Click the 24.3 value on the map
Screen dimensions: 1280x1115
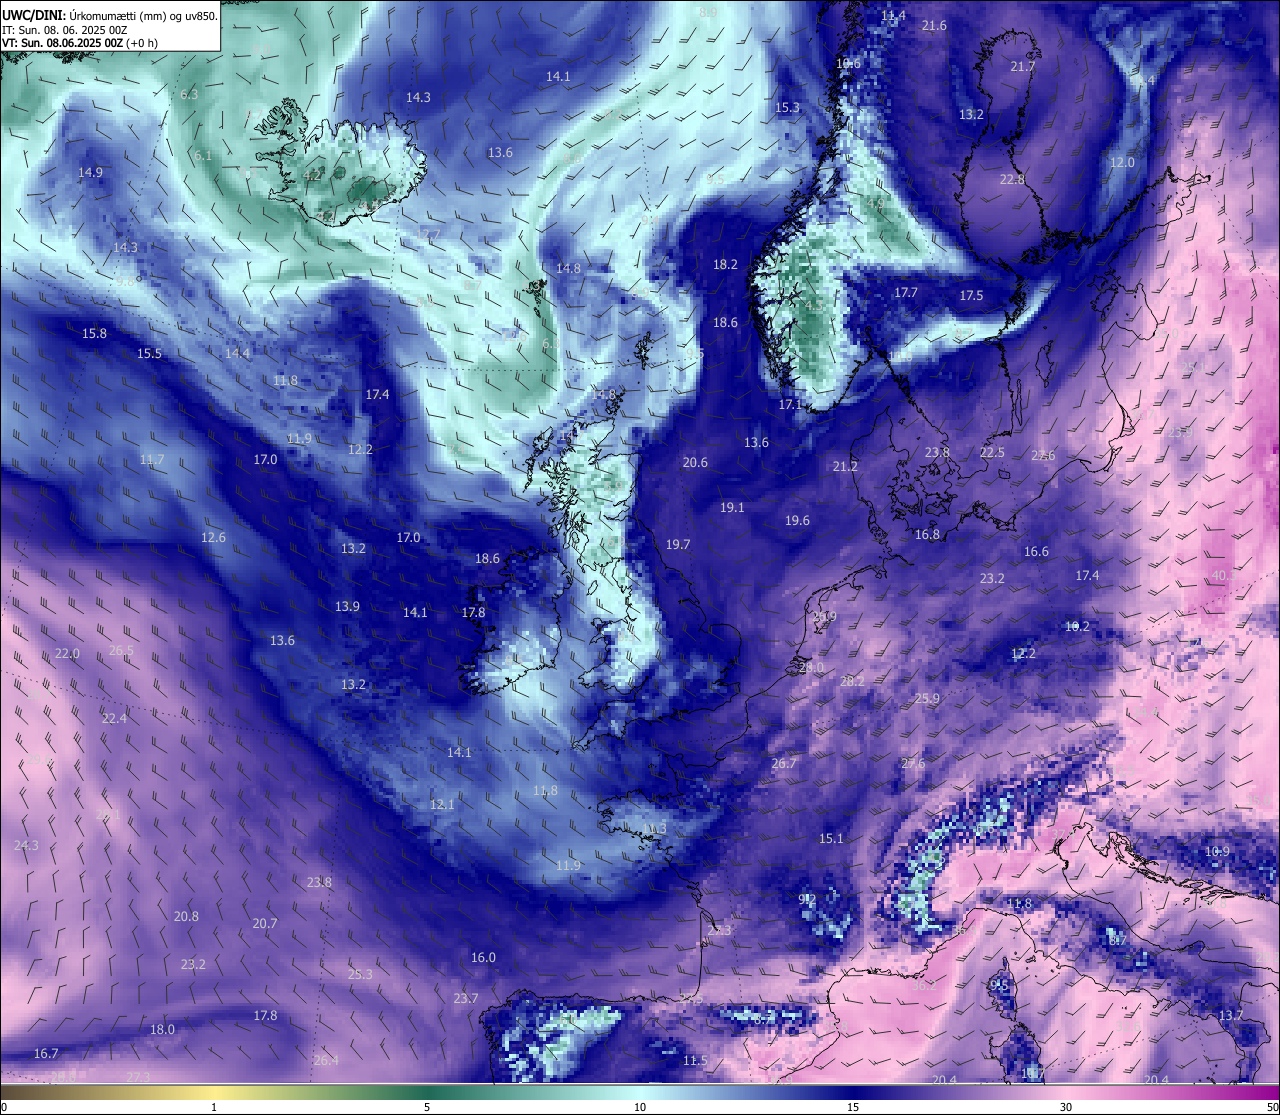(26, 845)
